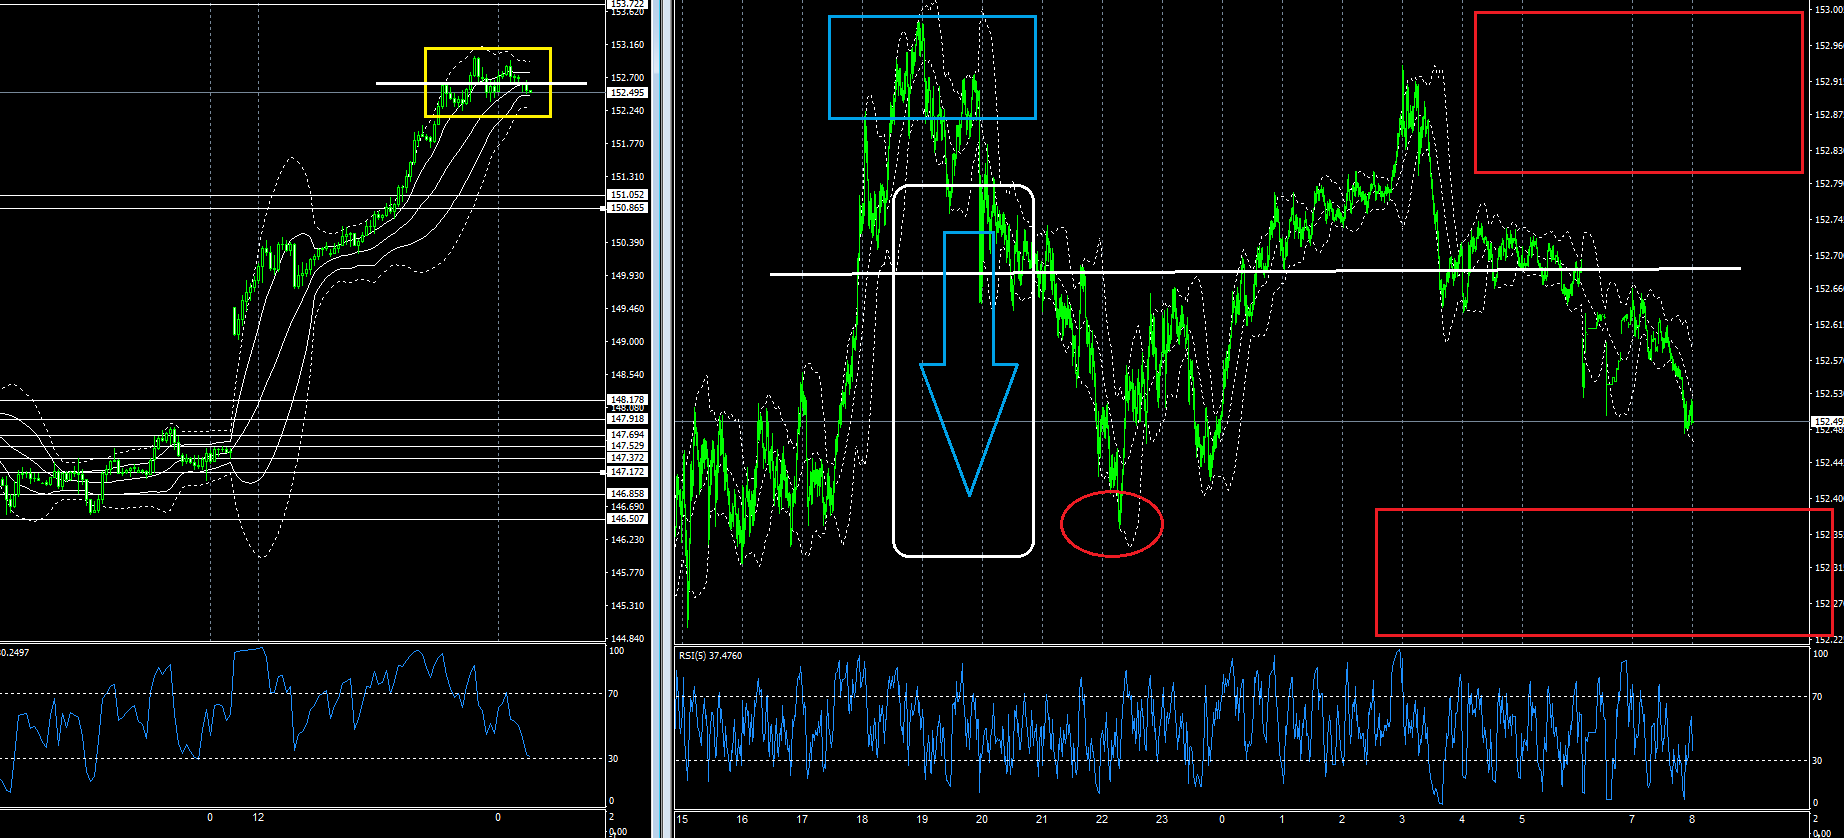Click hour 19 on right chart time axis
This screenshot has width=1844, height=838.
922,819
